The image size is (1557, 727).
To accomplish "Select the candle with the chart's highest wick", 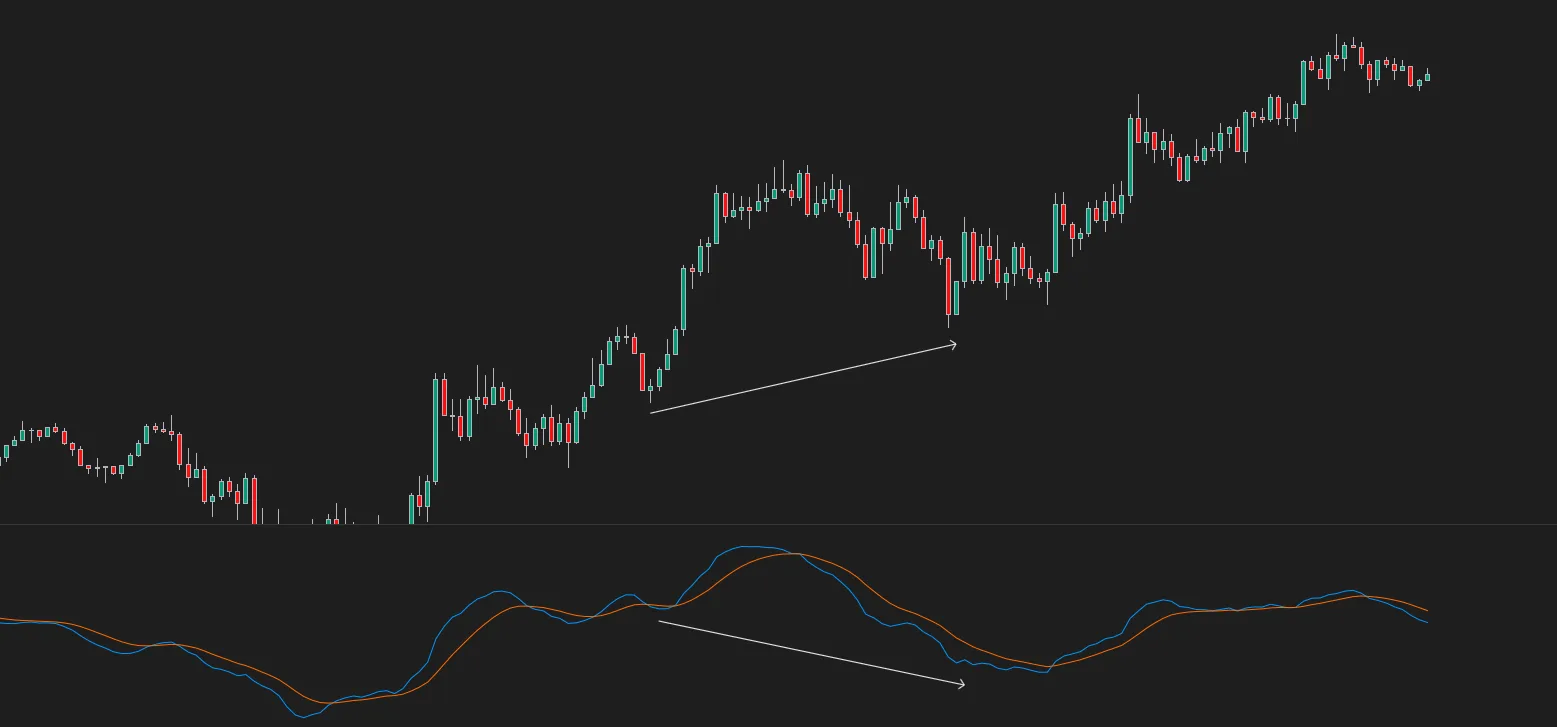I will [x=1337, y=50].
